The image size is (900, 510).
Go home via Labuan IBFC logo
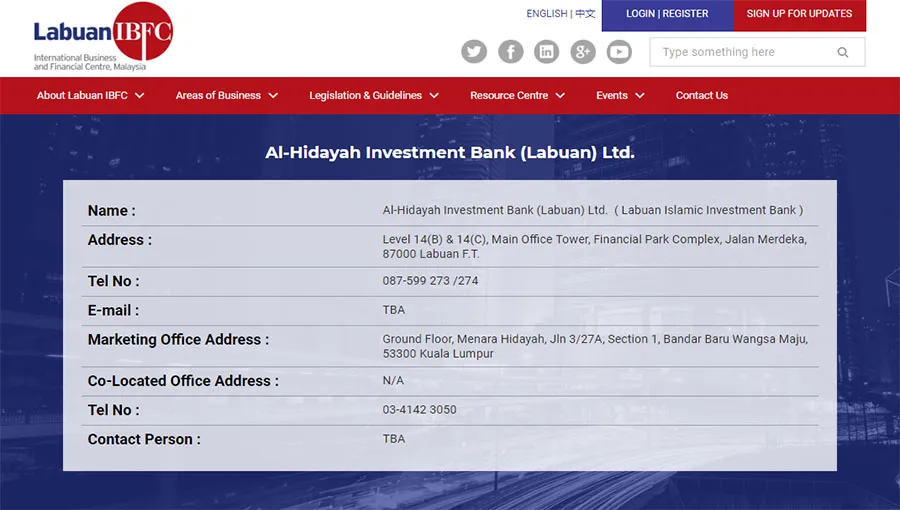click(x=103, y=37)
